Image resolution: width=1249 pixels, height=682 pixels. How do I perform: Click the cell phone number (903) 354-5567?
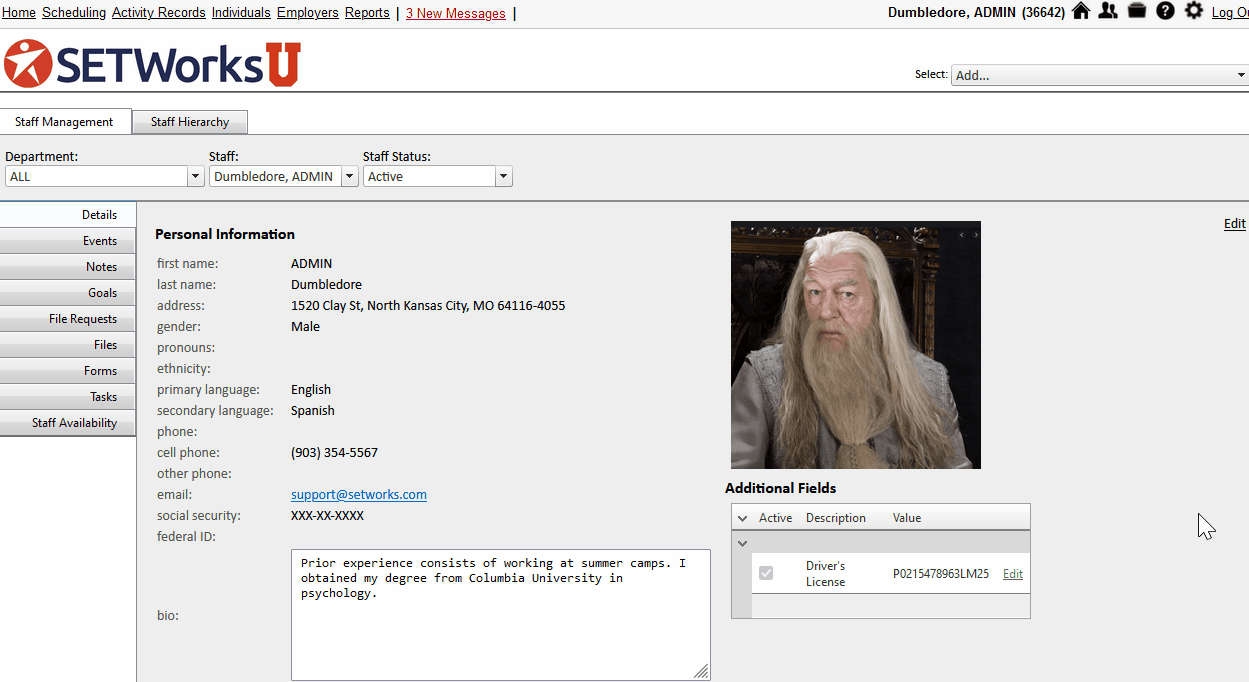[334, 452]
